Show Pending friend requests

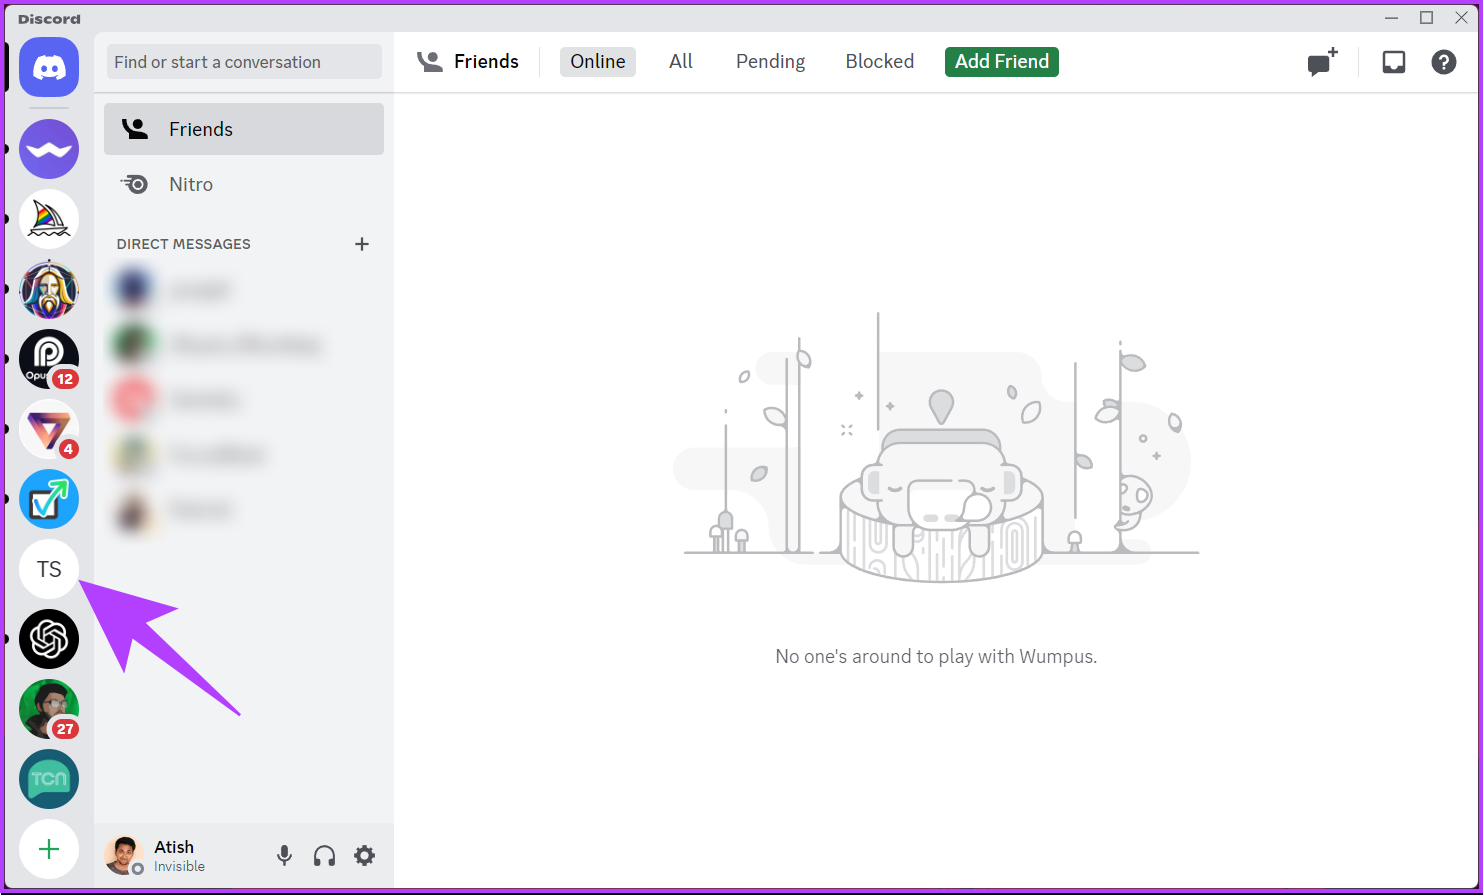(x=770, y=61)
